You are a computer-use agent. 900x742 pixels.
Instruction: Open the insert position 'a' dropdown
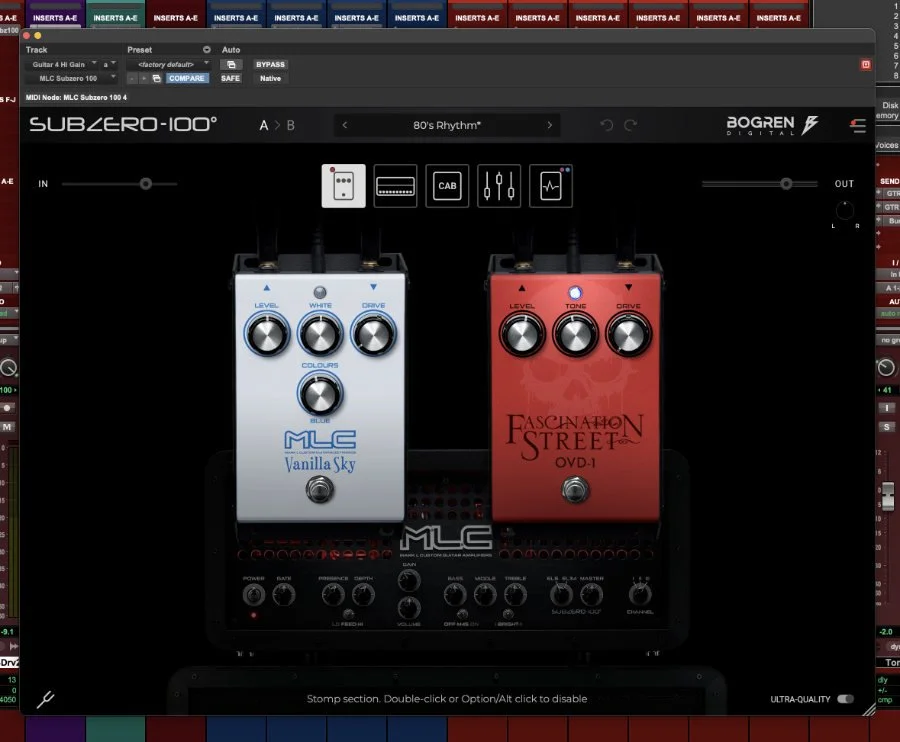click(x=109, y=65)
